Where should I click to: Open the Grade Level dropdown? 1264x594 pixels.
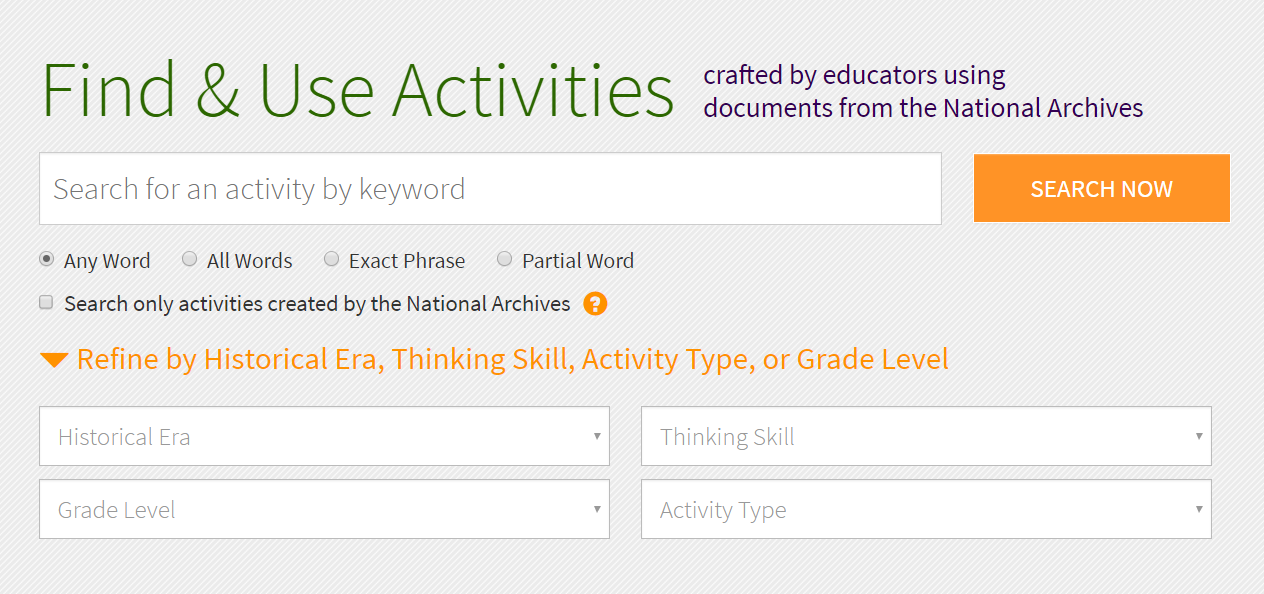pos(324,509)
